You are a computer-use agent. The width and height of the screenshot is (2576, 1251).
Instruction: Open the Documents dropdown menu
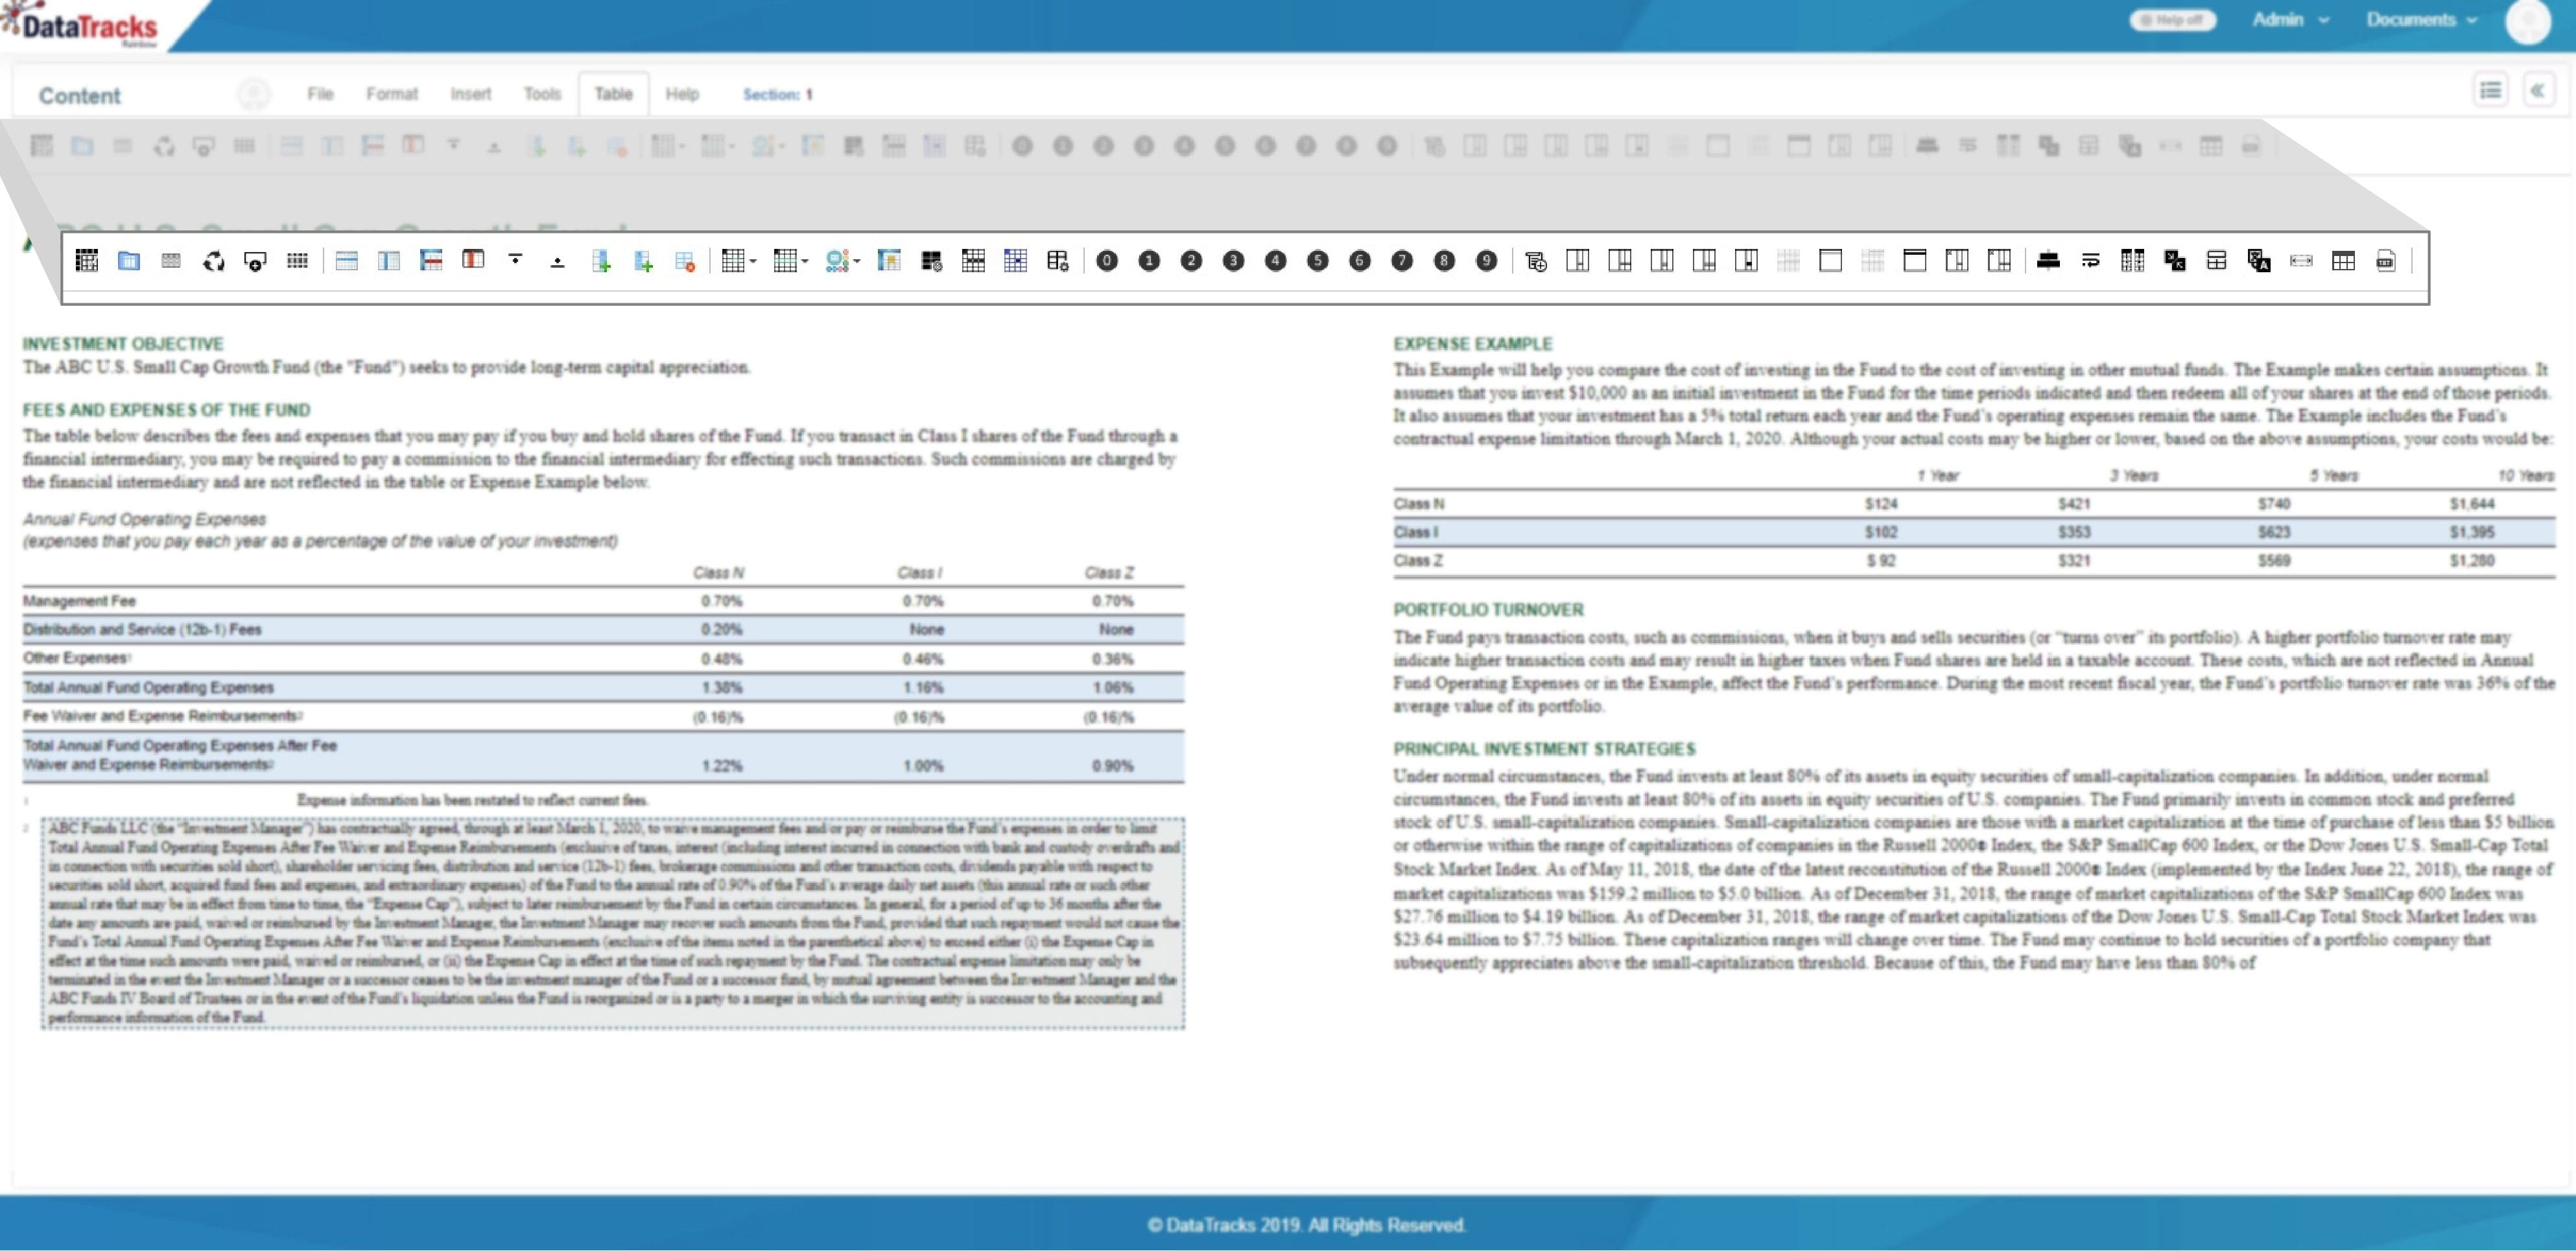tap(2421, 20)
